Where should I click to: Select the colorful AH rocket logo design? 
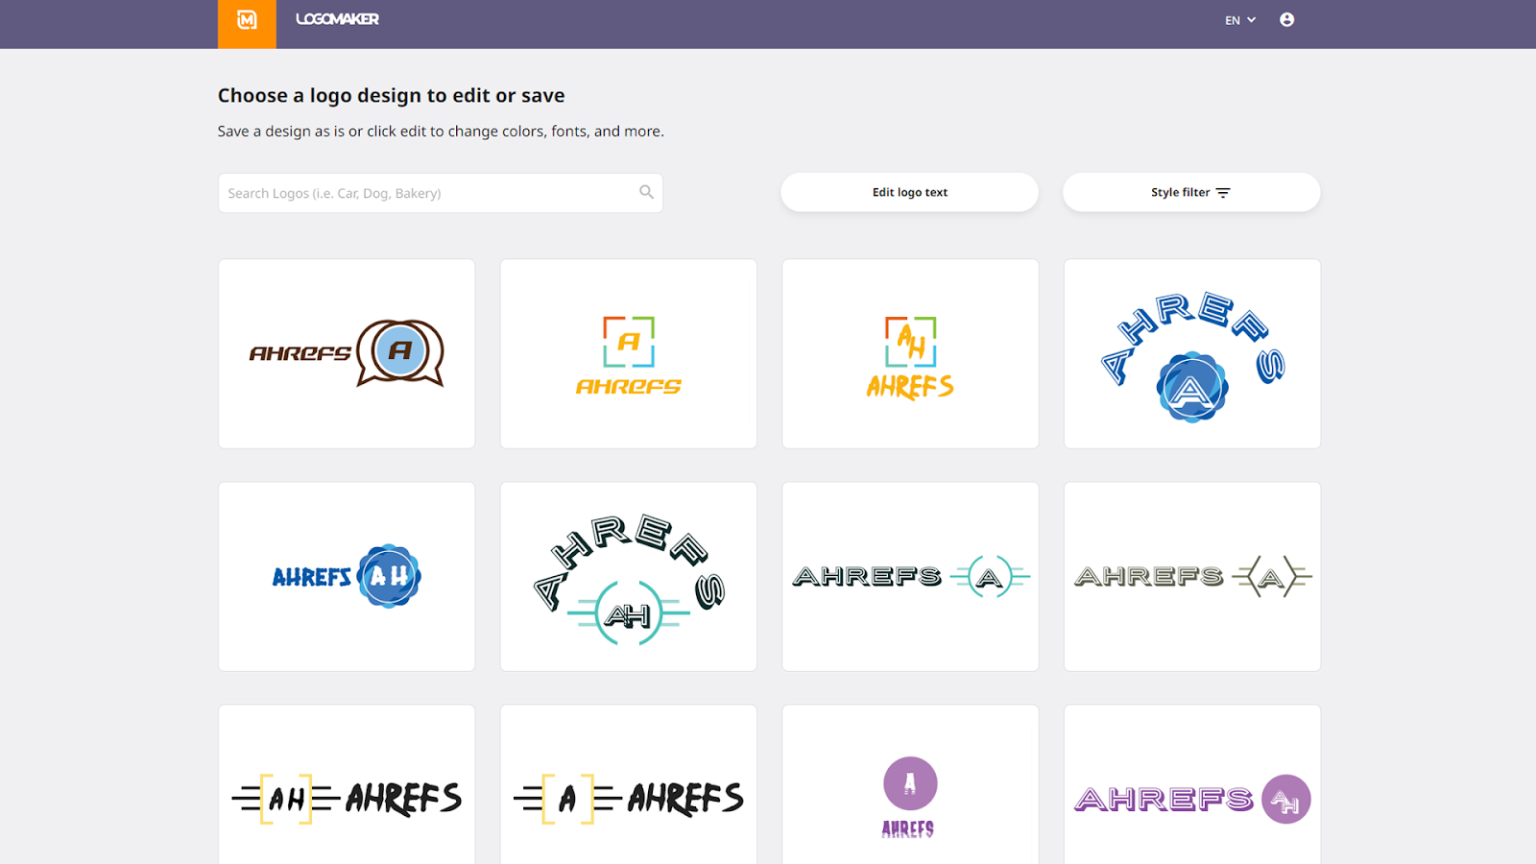910,353
